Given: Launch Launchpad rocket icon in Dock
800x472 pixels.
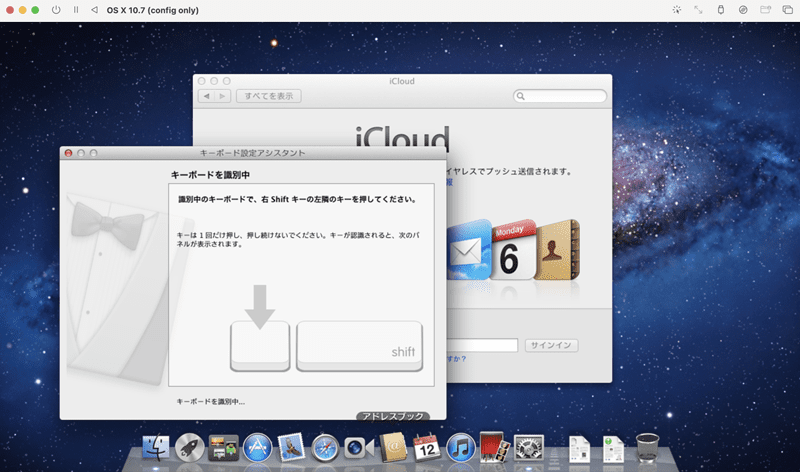Looking at the screenshot, I should tap(189, 448).
